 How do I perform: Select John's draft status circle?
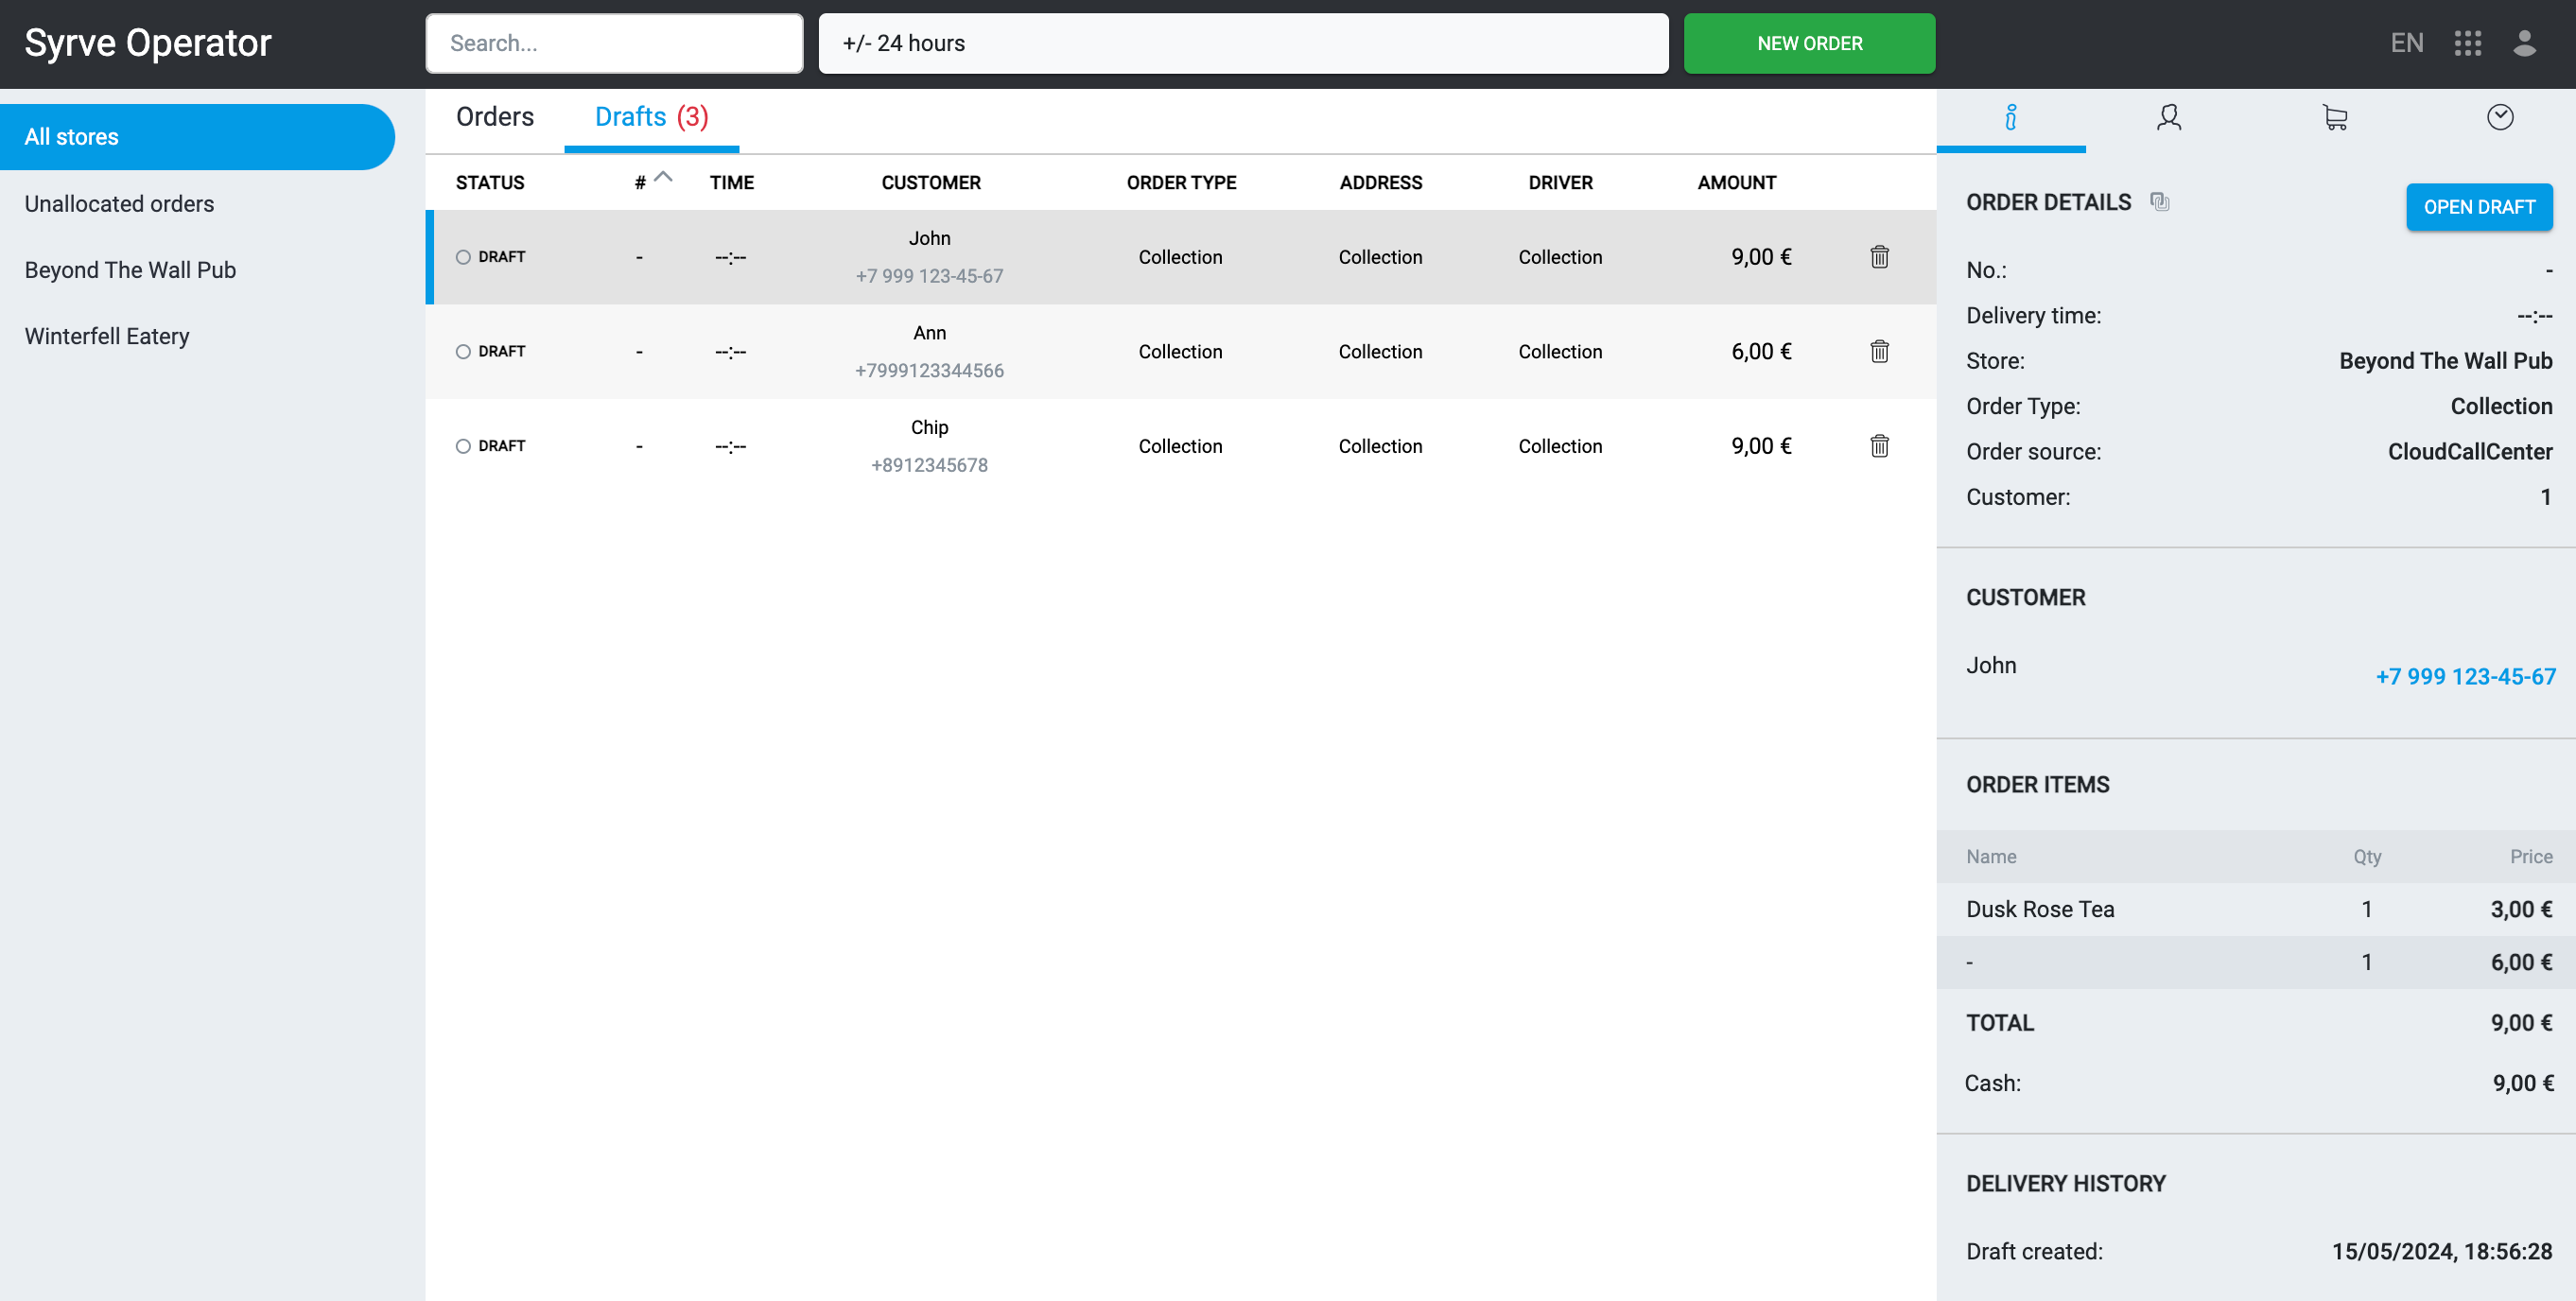[x=463, y=257]
